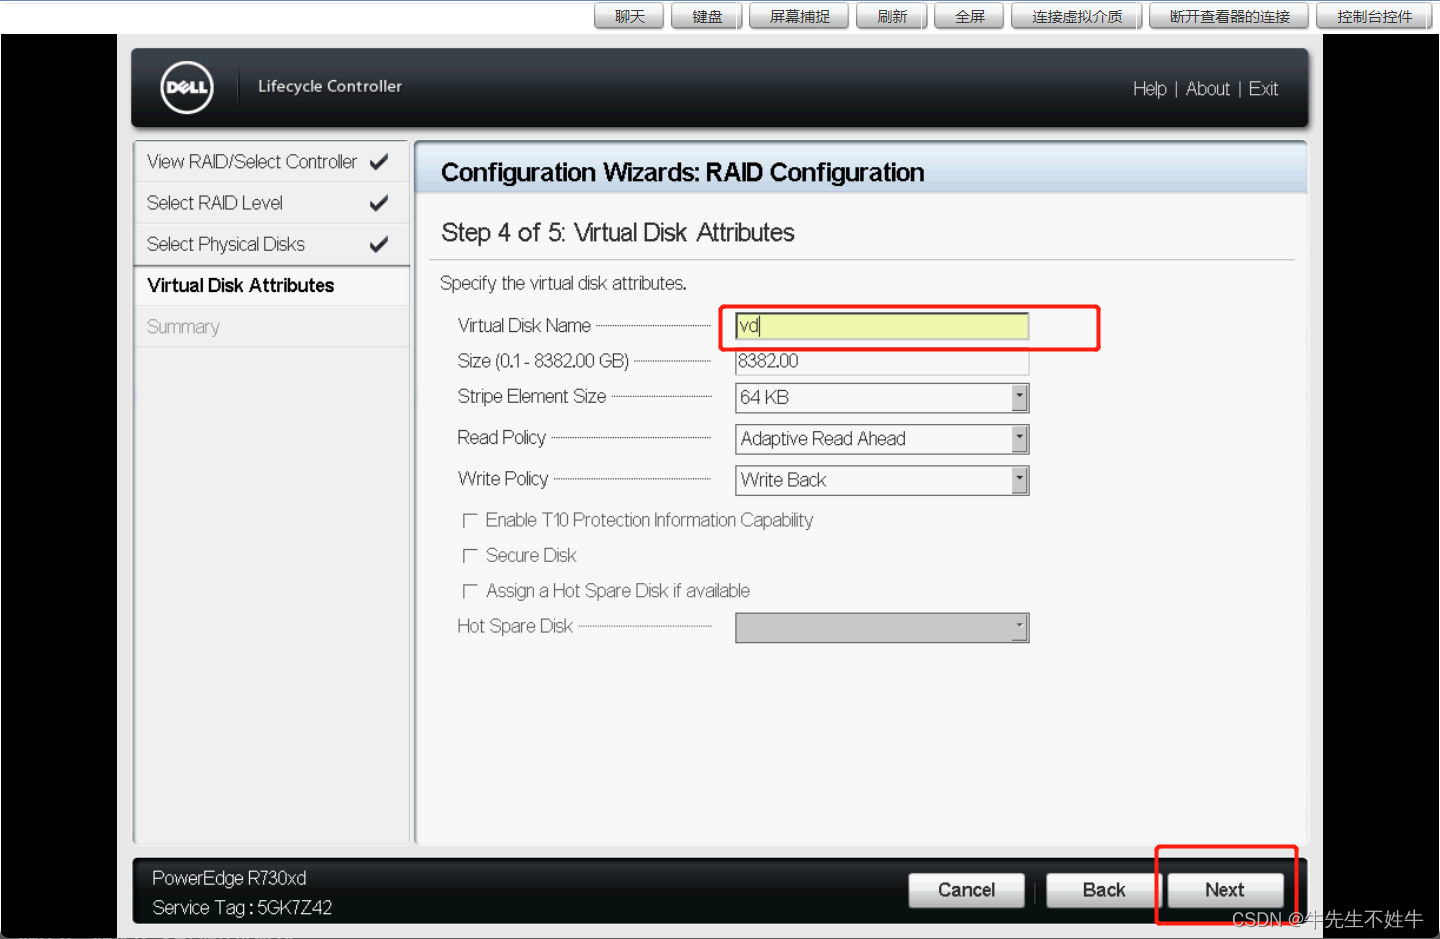Click the Back button

click(x=1104, y=890)
